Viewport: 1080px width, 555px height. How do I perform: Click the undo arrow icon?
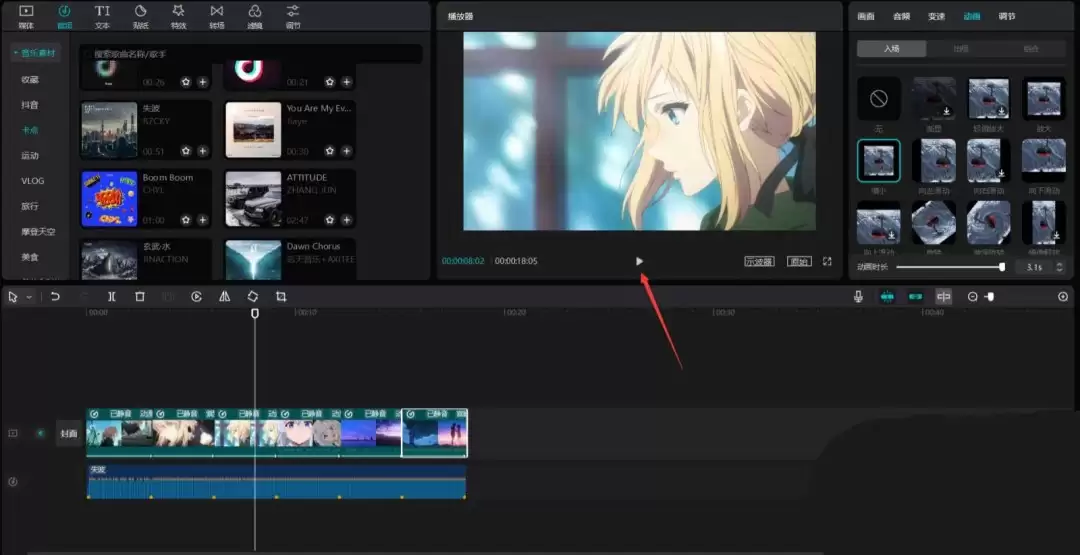pos(55,297)
